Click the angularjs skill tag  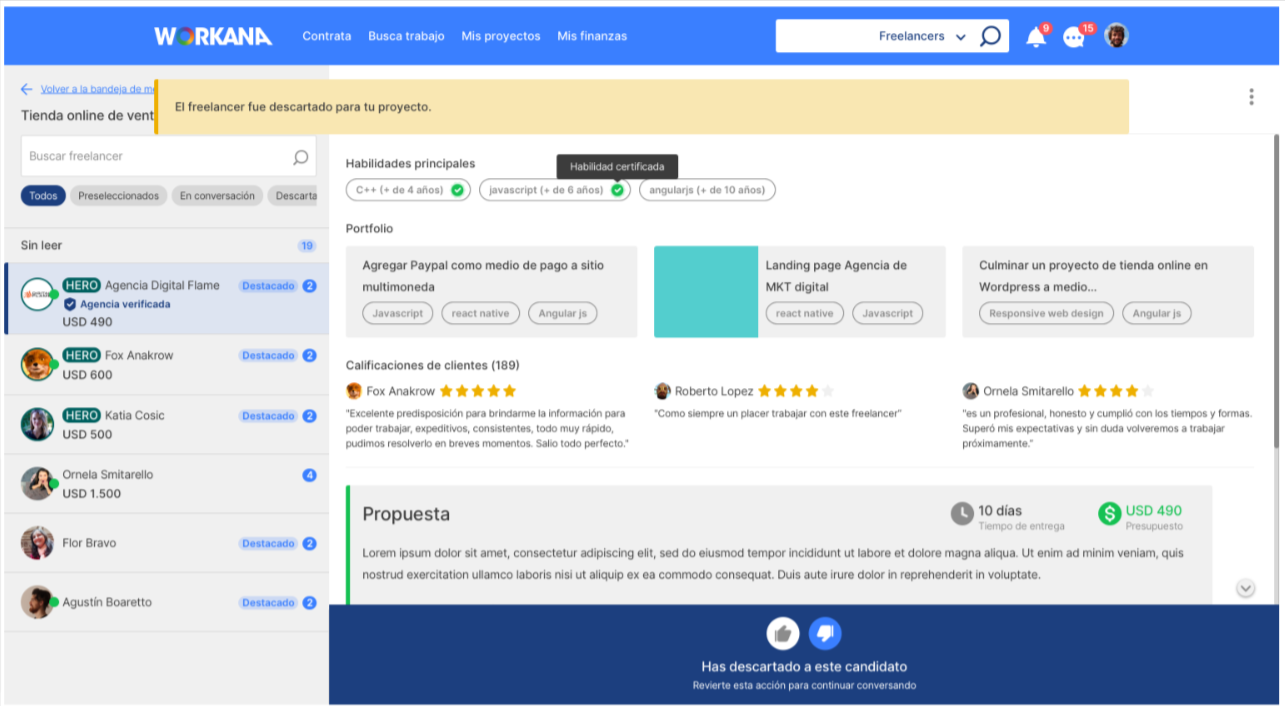click(707, 190)
